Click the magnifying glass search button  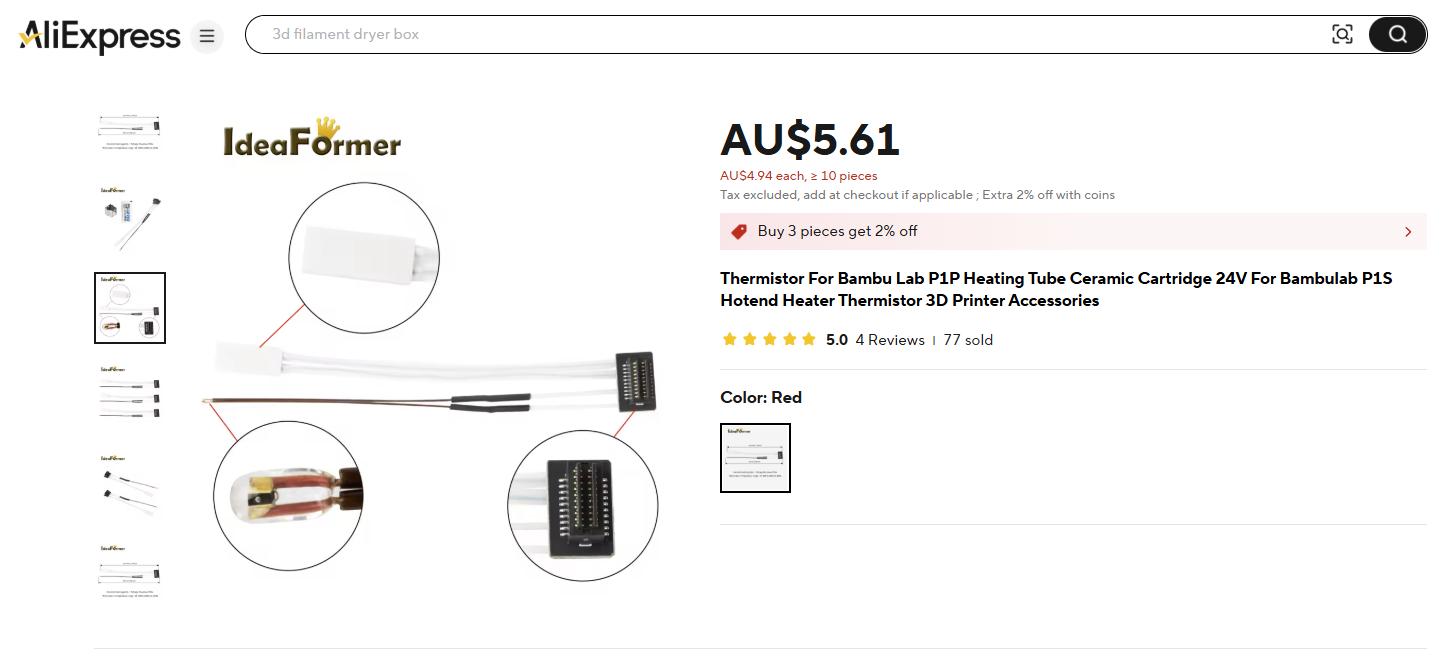1397,34
